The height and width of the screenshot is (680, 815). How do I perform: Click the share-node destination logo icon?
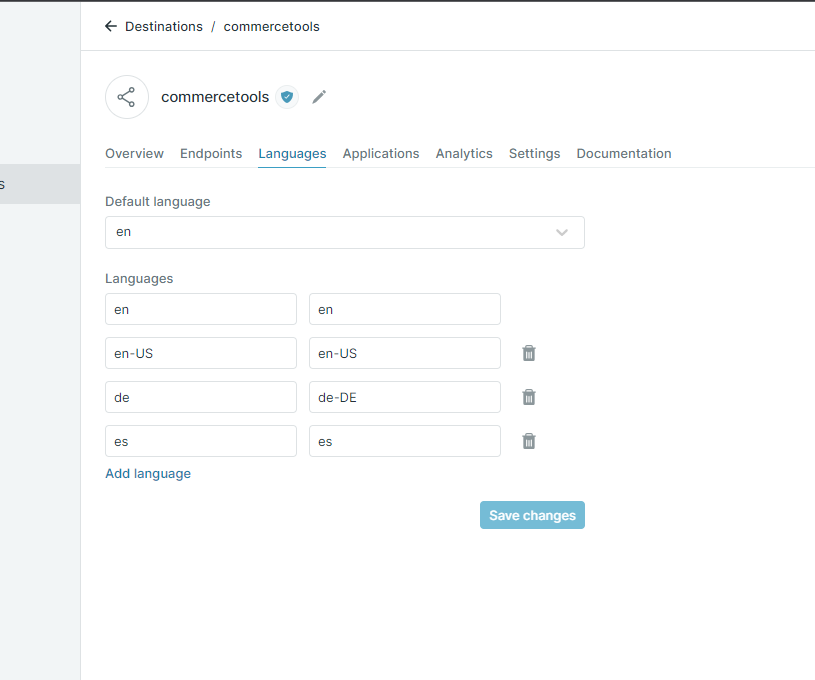pyautogui.click(x=127, y=97)
